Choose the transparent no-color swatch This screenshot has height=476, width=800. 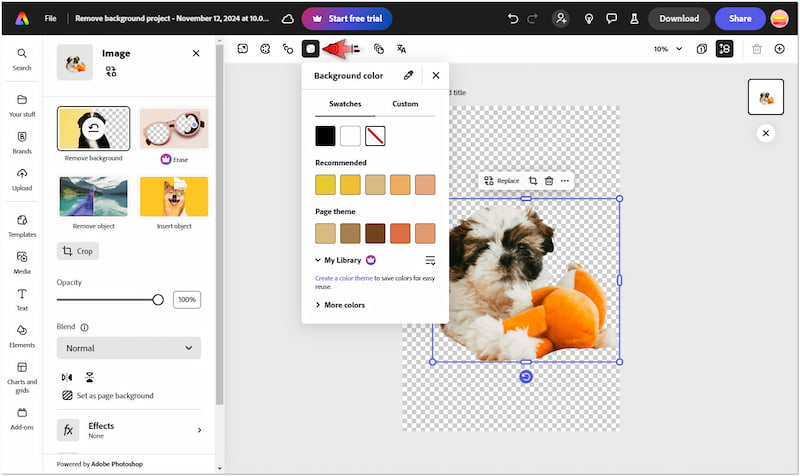pos(375,136)
